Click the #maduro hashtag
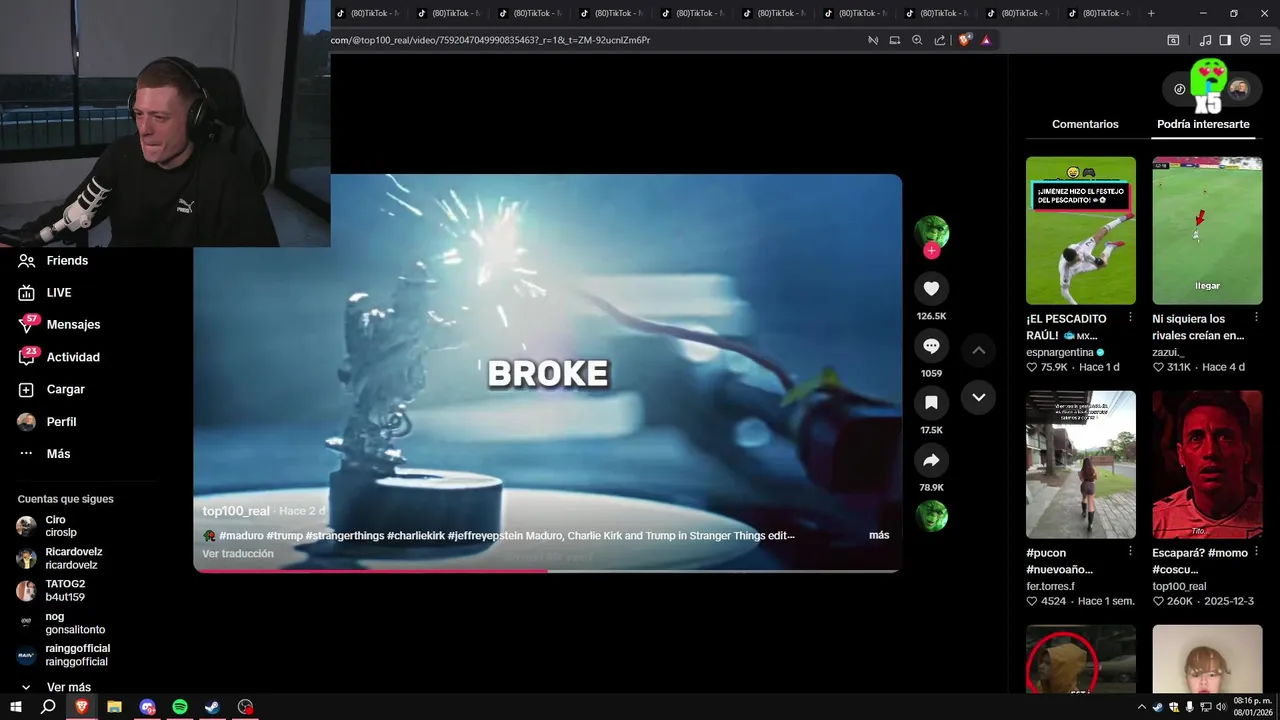 pos(241,535)
